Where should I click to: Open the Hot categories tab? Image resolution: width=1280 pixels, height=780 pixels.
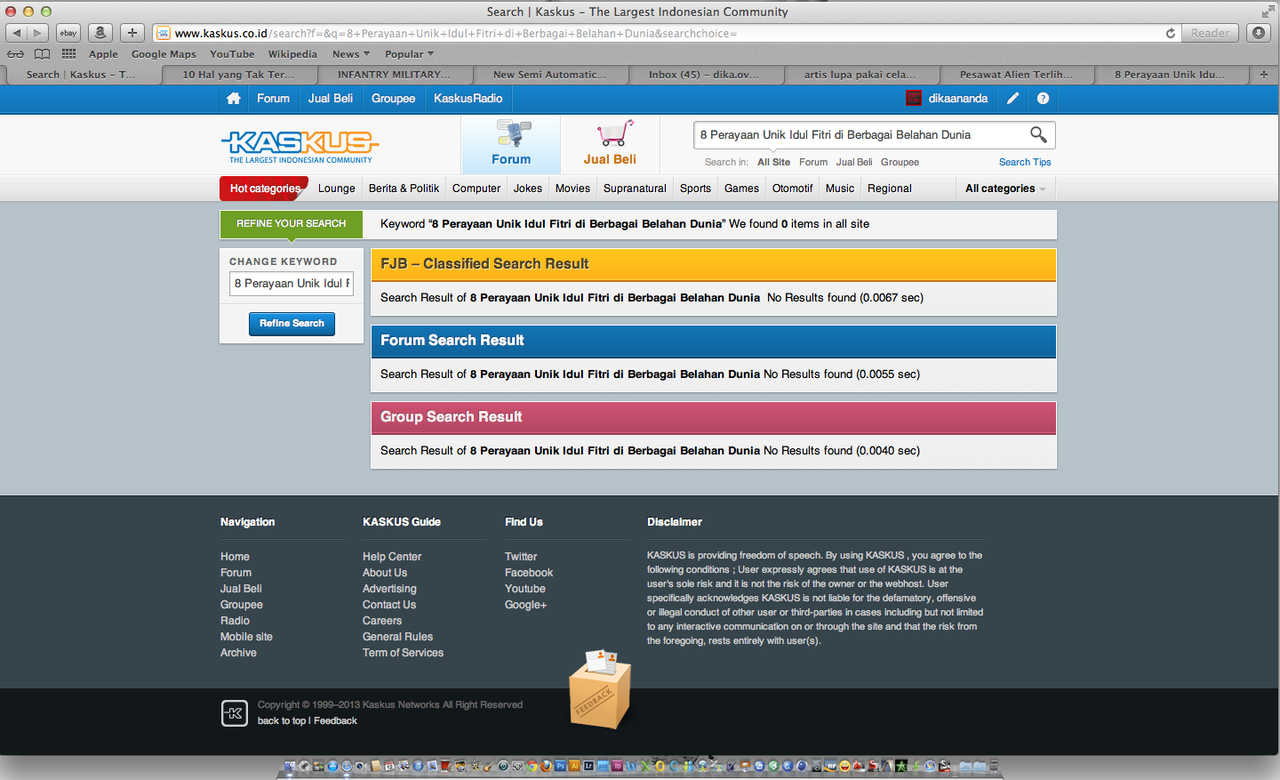[265, 188]
